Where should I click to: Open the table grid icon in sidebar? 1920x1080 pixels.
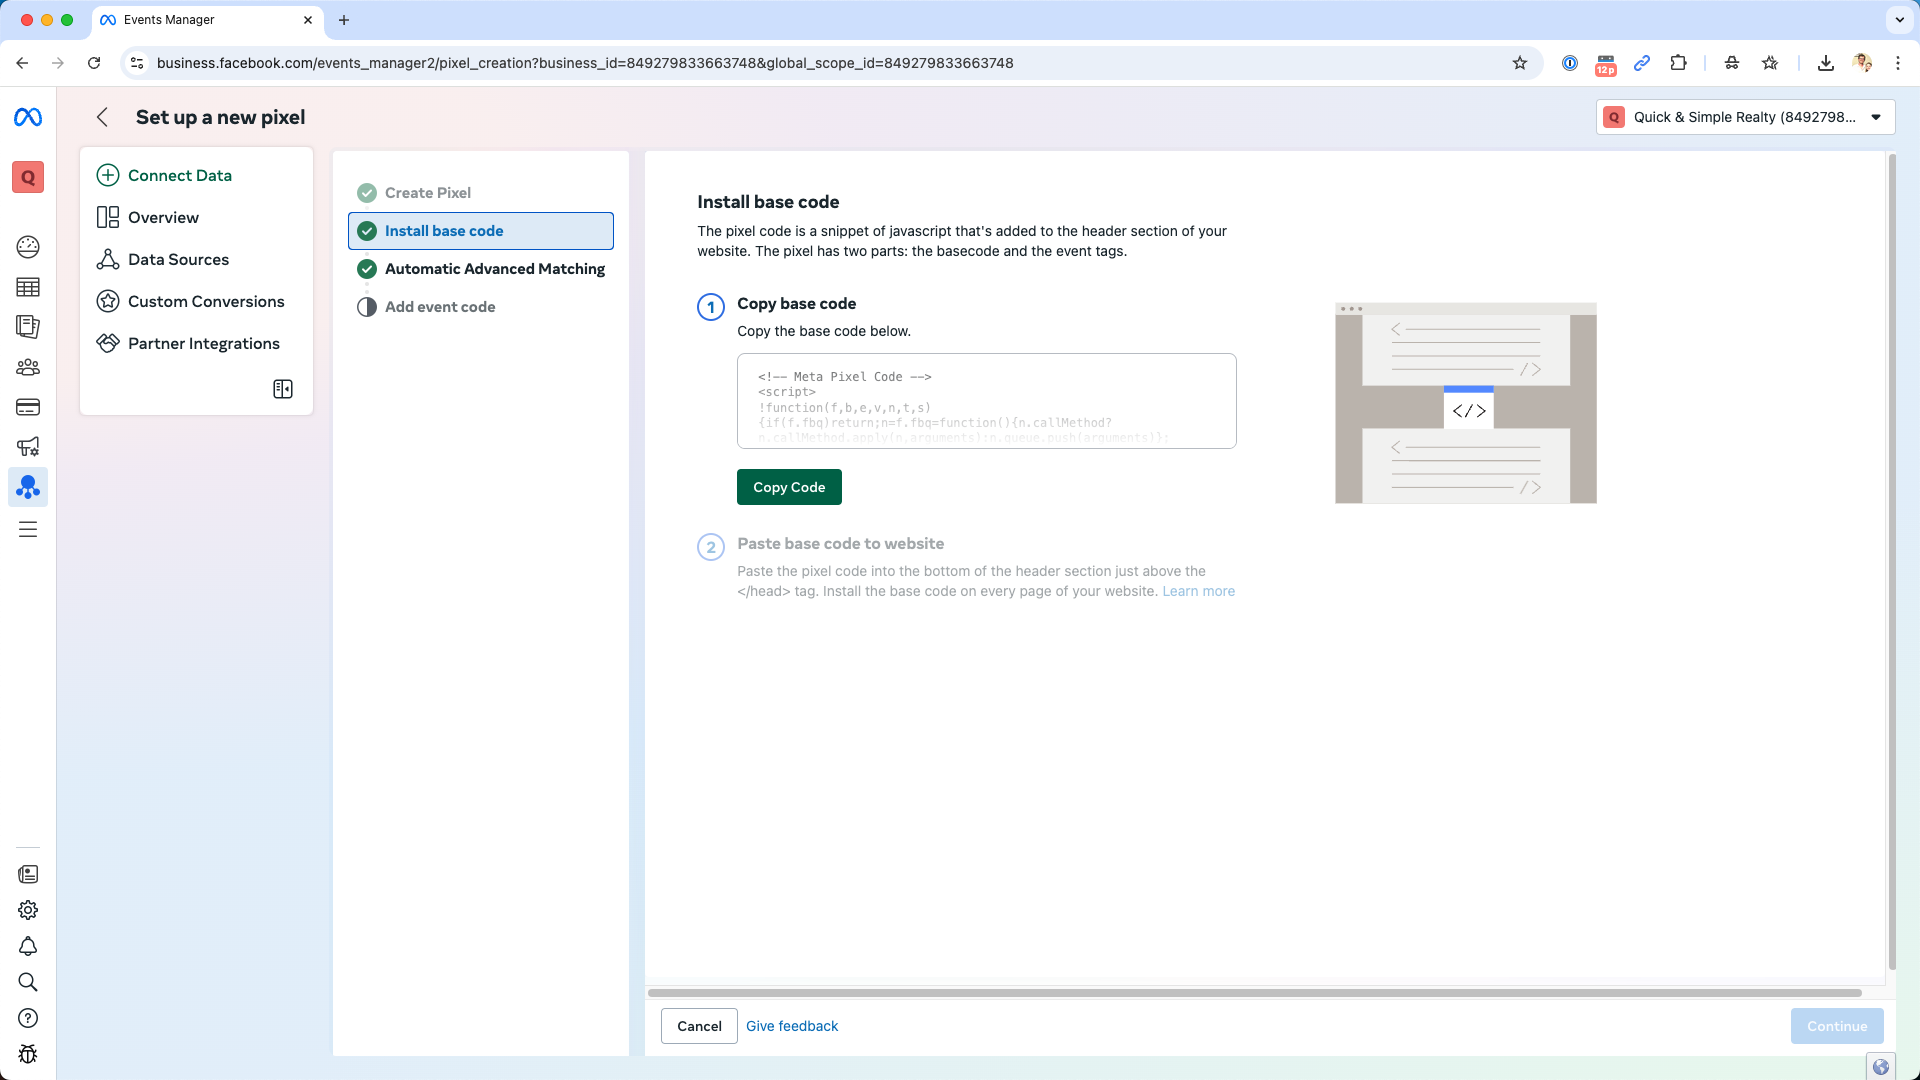click(x=28, y=287)
